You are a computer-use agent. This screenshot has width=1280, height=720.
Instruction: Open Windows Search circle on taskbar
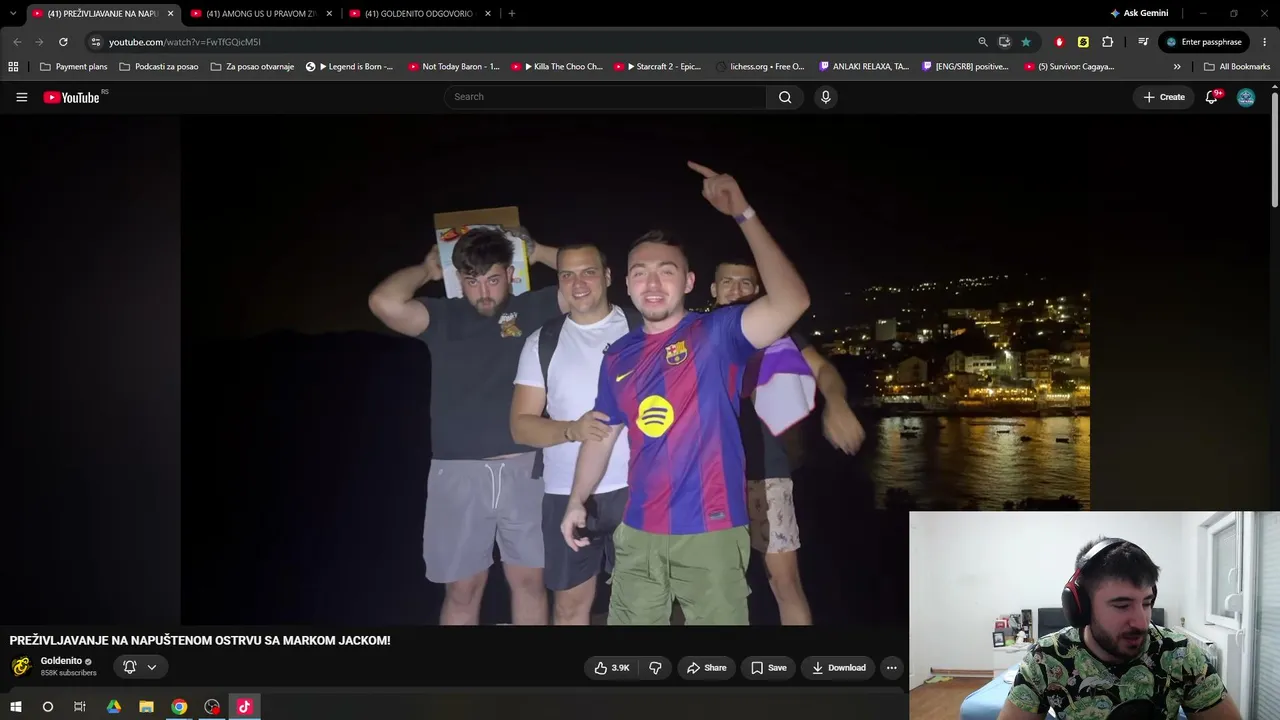point(47,707)
